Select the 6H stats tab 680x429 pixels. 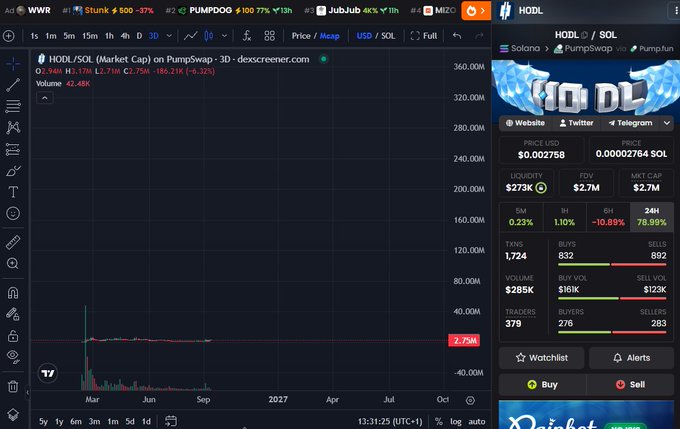[608, 217]
